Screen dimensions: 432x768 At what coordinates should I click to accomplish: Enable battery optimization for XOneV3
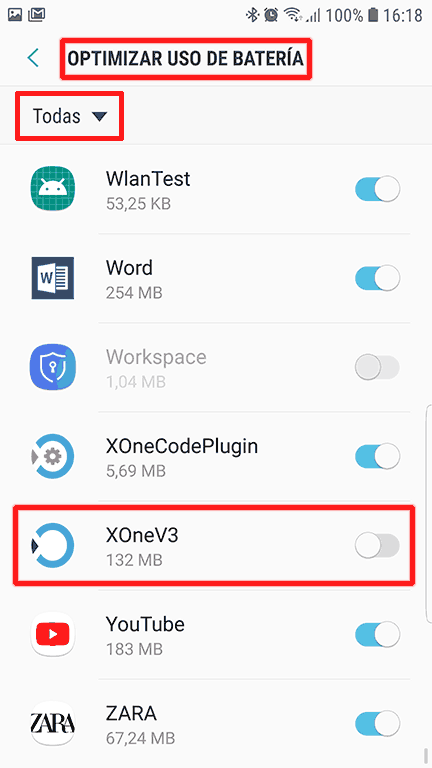click(378, 546)
